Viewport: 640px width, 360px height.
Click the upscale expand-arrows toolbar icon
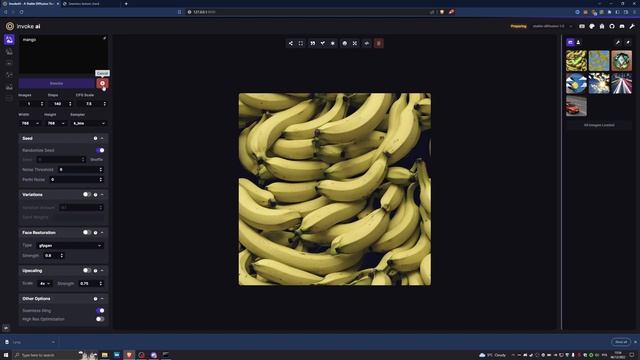point(355,43)
